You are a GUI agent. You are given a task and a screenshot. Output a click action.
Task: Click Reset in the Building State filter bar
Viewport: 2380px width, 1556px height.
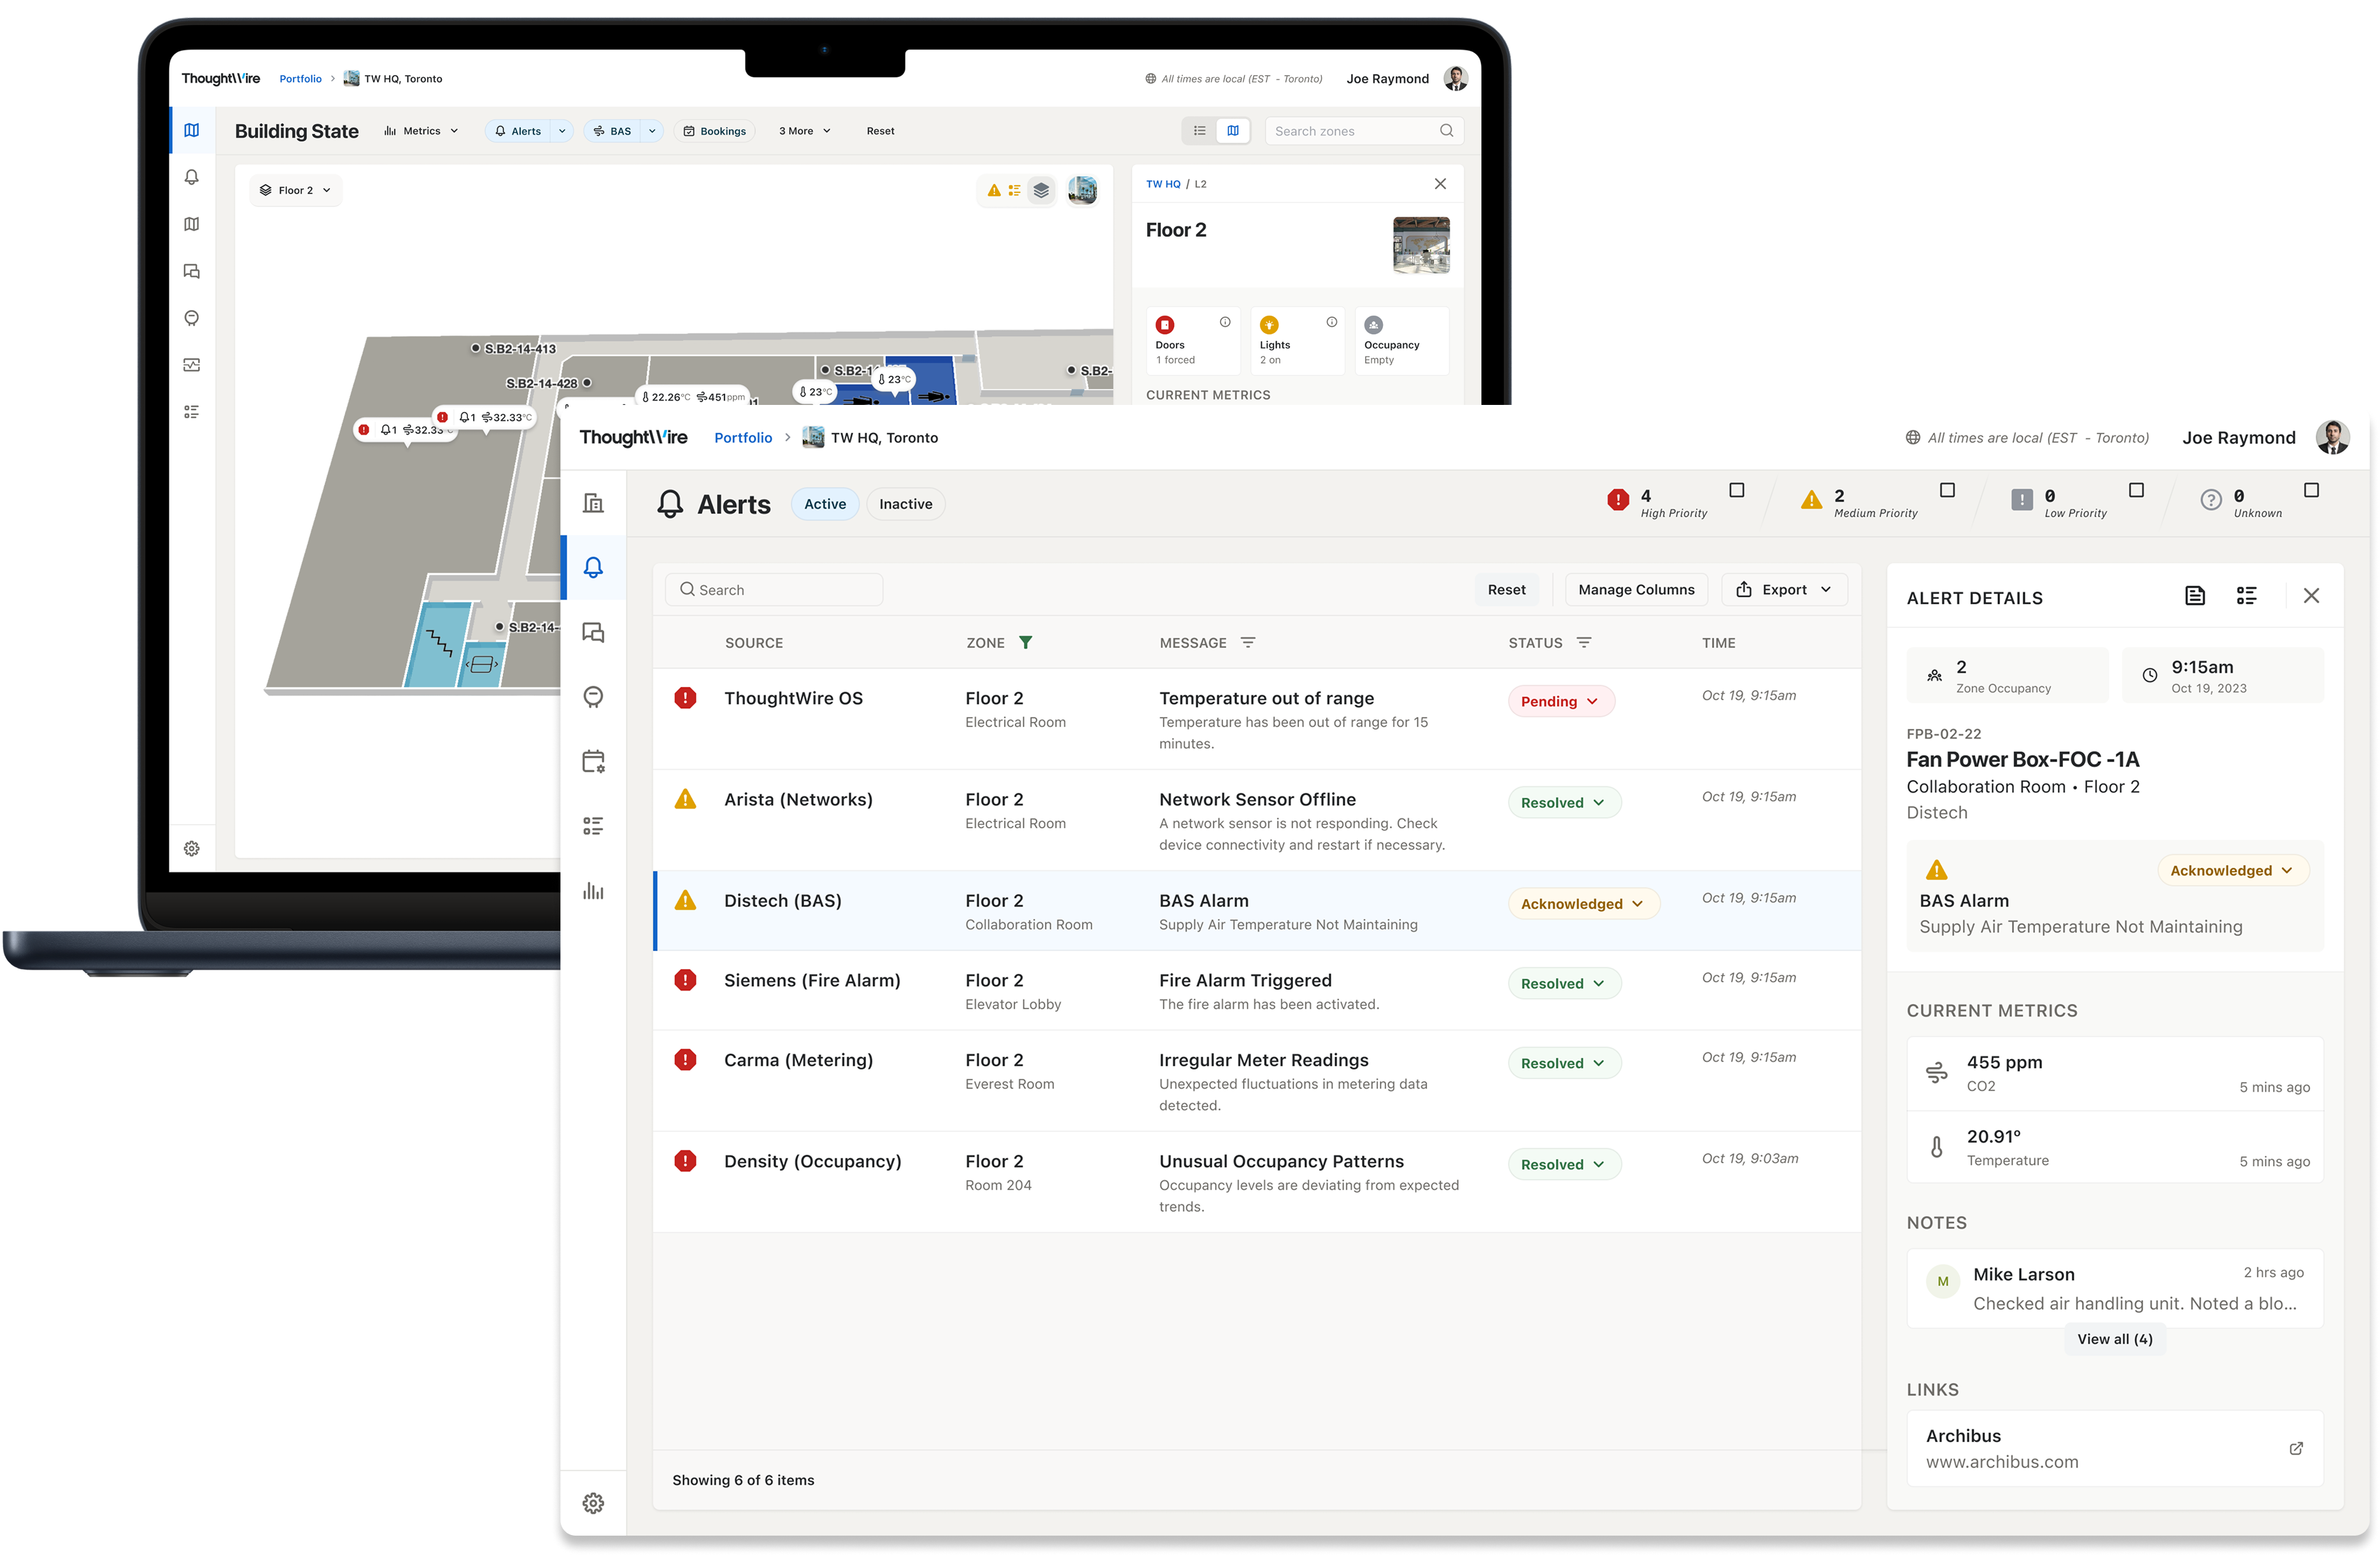click(x=880, y=130)
